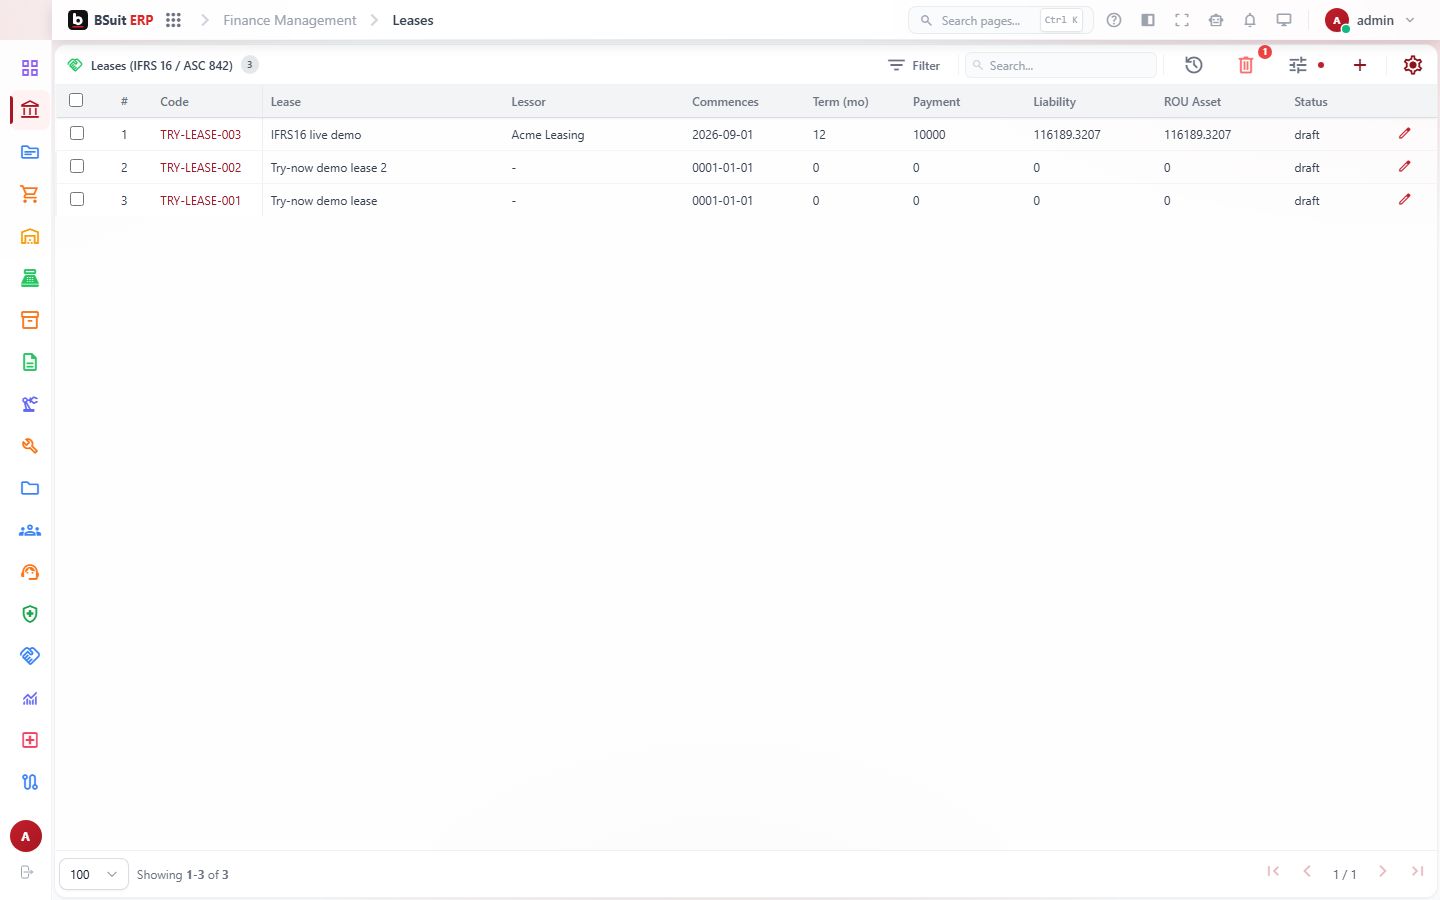Open the apps grid launcher
This screenshot has width=1440, height=900.
pos(173,20)
